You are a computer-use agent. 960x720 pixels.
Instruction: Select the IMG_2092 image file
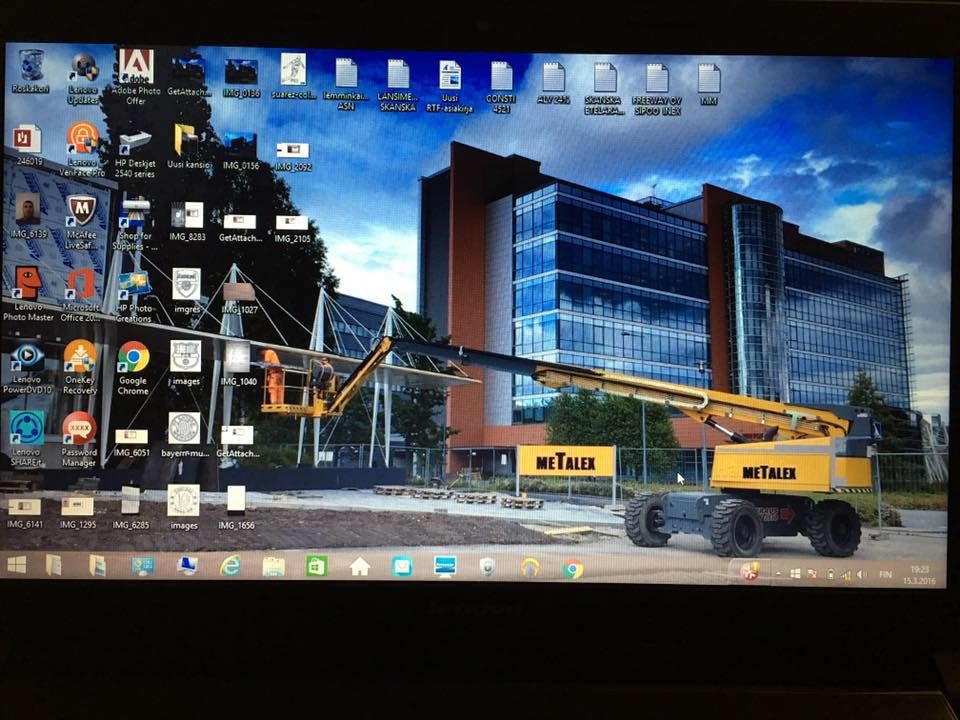pos(293,157)
